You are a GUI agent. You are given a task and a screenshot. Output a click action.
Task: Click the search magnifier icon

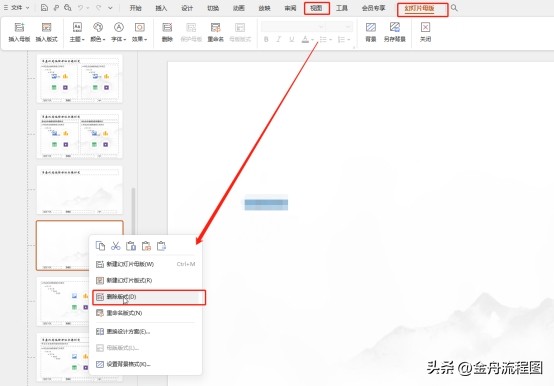click(454, 8)
